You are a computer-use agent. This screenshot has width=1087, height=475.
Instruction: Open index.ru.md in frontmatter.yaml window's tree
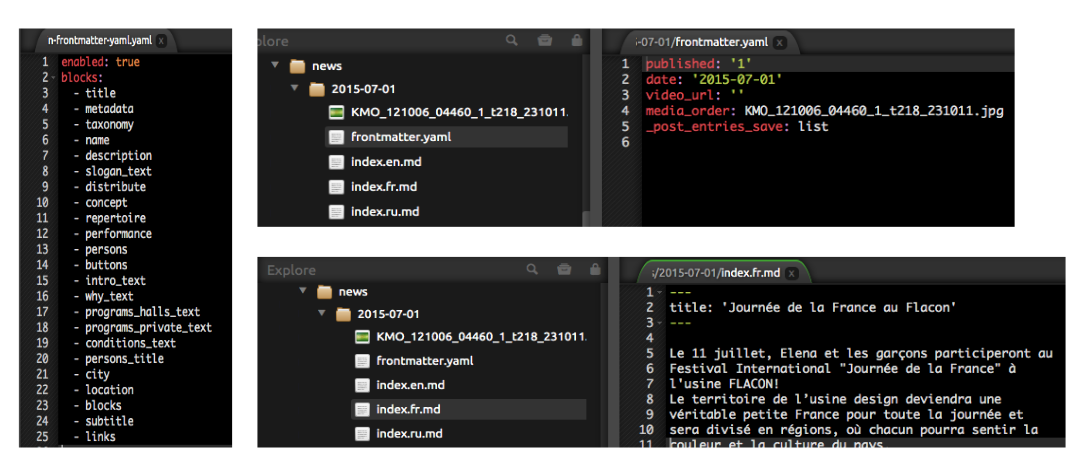(385, 211)
